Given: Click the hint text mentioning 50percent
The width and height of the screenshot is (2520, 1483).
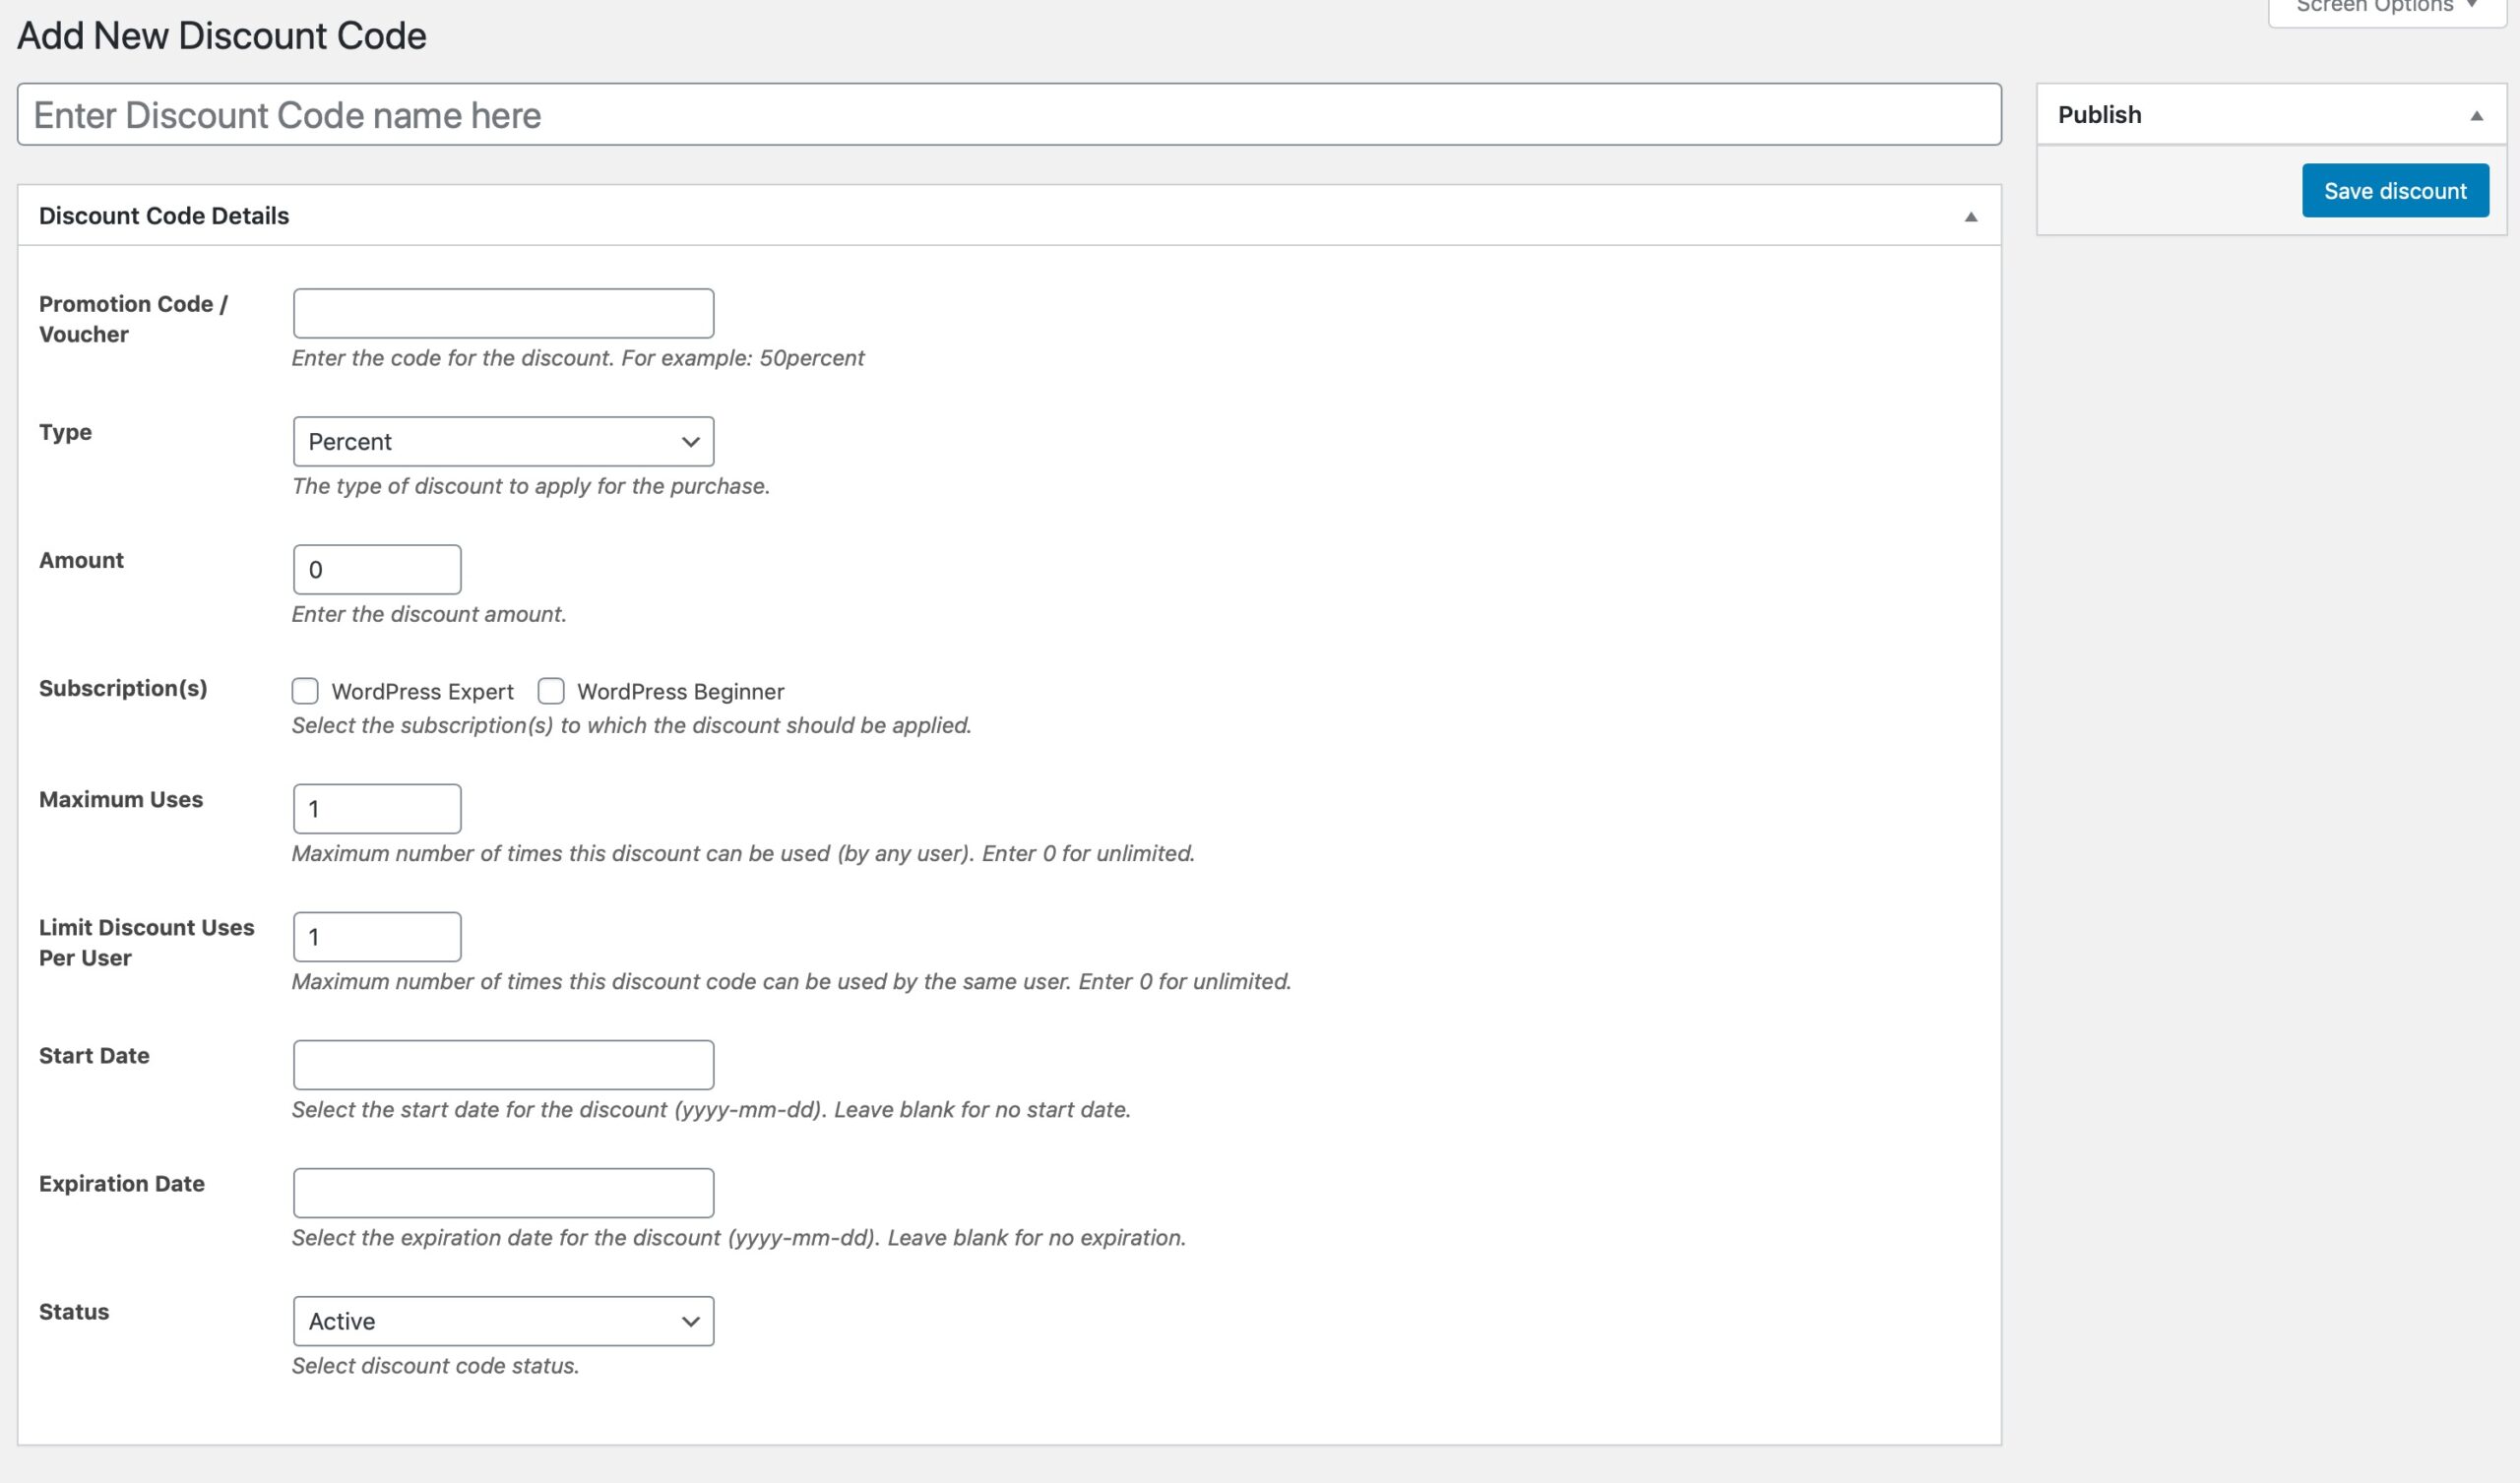Looking at the screenshot, I should point(578,358).
